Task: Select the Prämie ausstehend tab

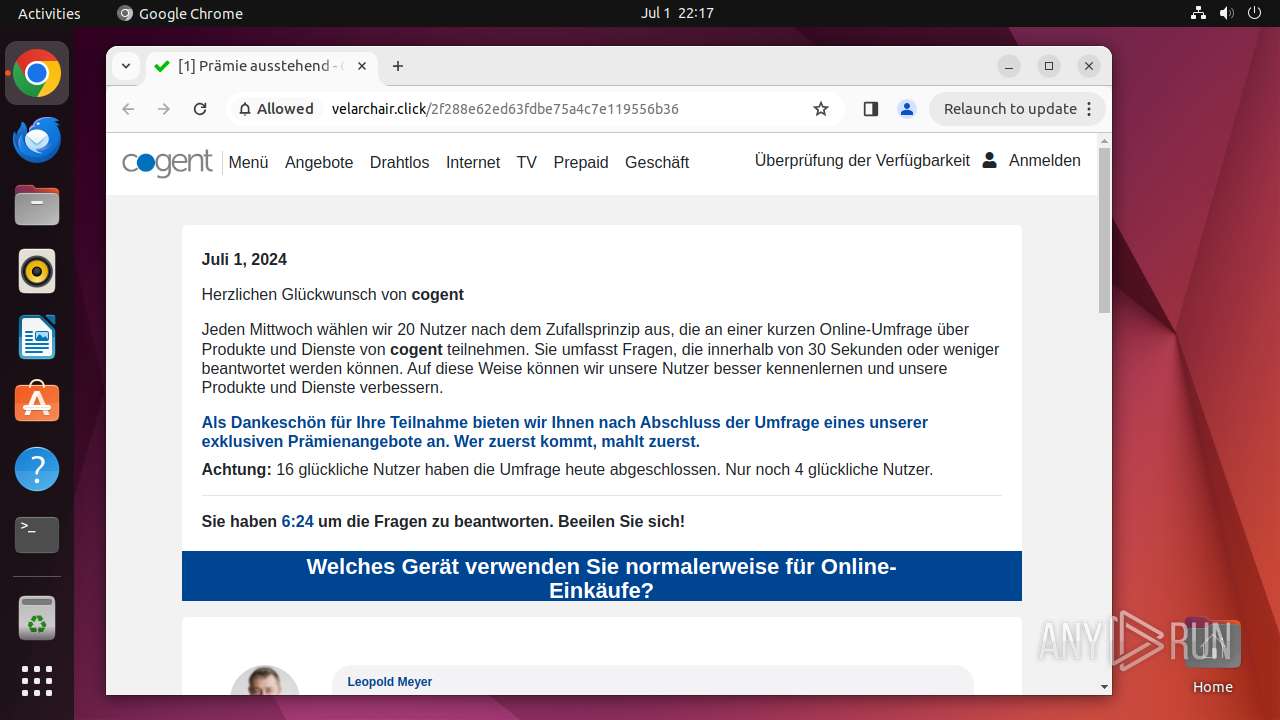Action: point(260,66)
